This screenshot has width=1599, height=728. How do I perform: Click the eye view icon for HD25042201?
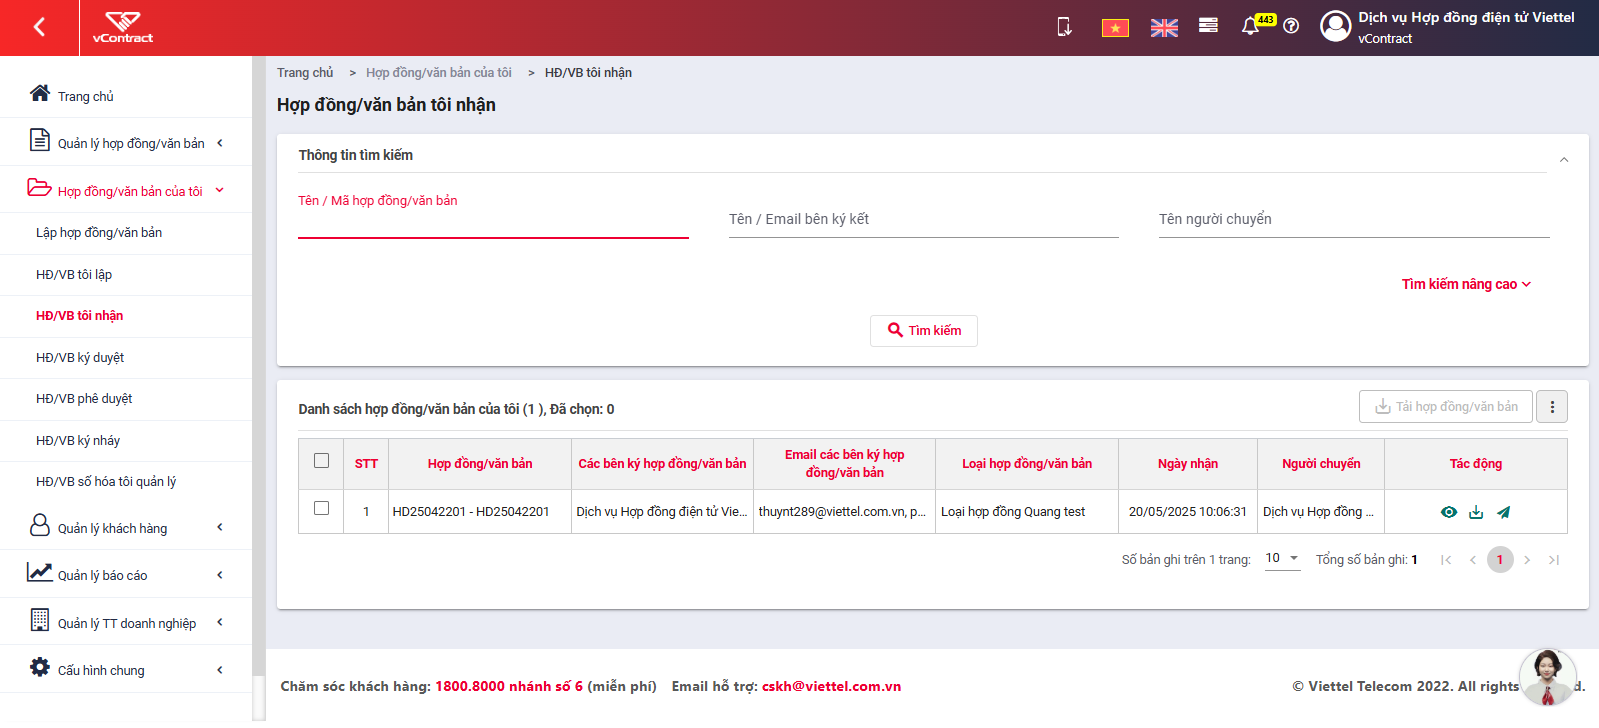[x=1448, y=512]
